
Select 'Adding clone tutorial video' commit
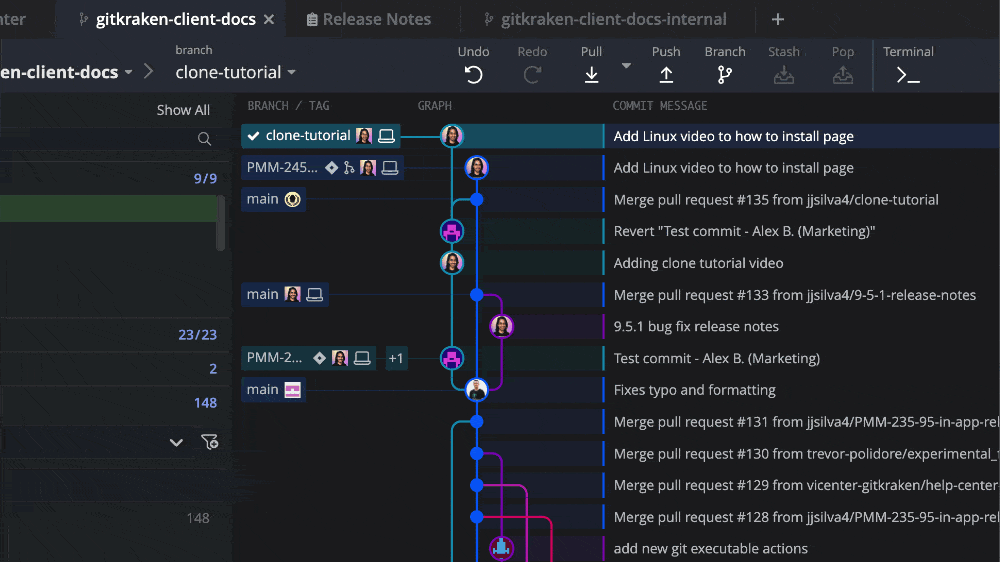(698, 263)
